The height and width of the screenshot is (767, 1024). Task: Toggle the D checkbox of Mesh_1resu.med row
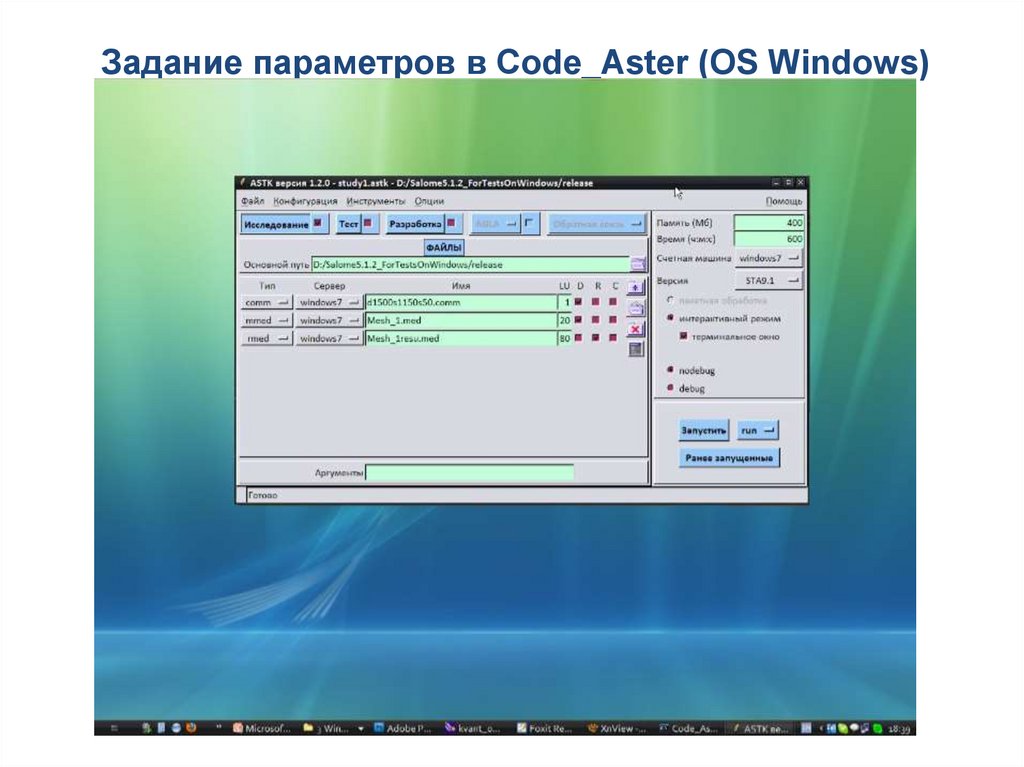pos(579,338)
